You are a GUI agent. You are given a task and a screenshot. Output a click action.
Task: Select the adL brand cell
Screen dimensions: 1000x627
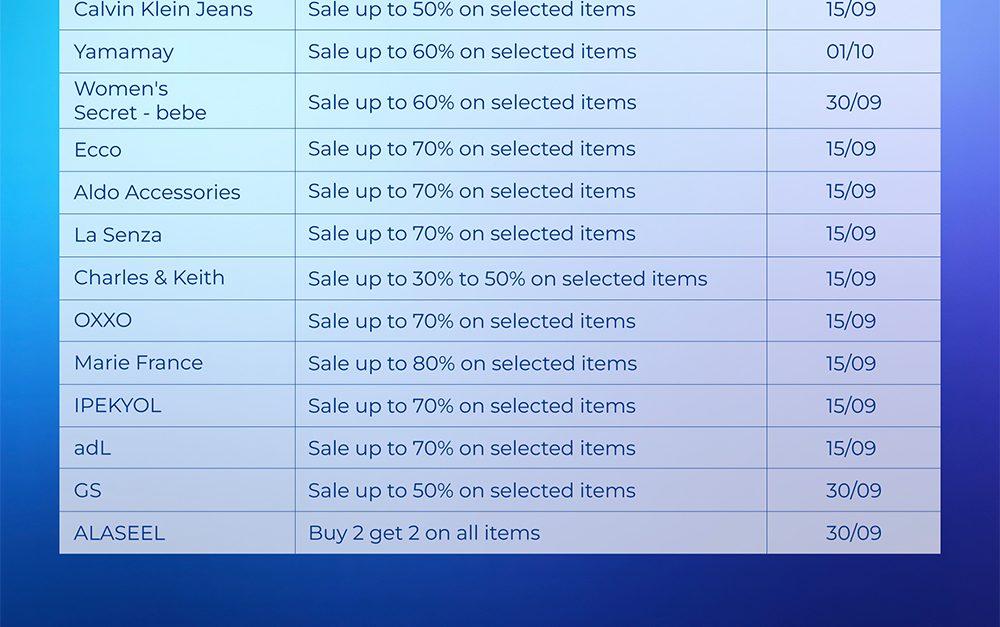pos(92,448)
